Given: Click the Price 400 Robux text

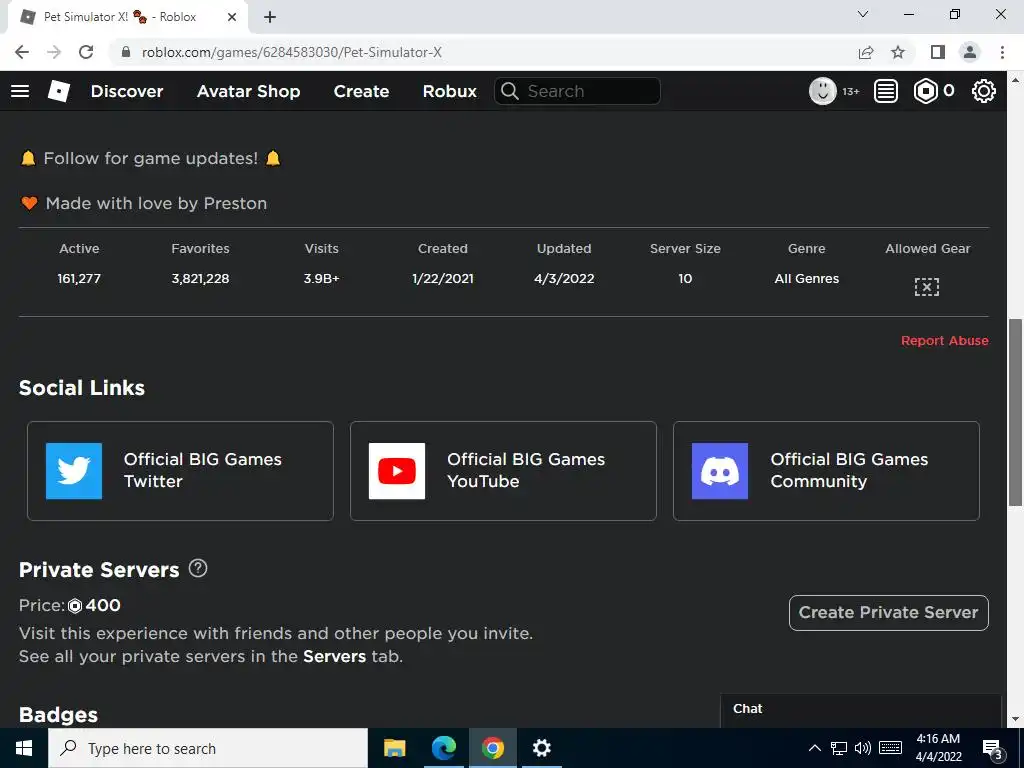Looking at the screenshot, I should tap(70, 605).
